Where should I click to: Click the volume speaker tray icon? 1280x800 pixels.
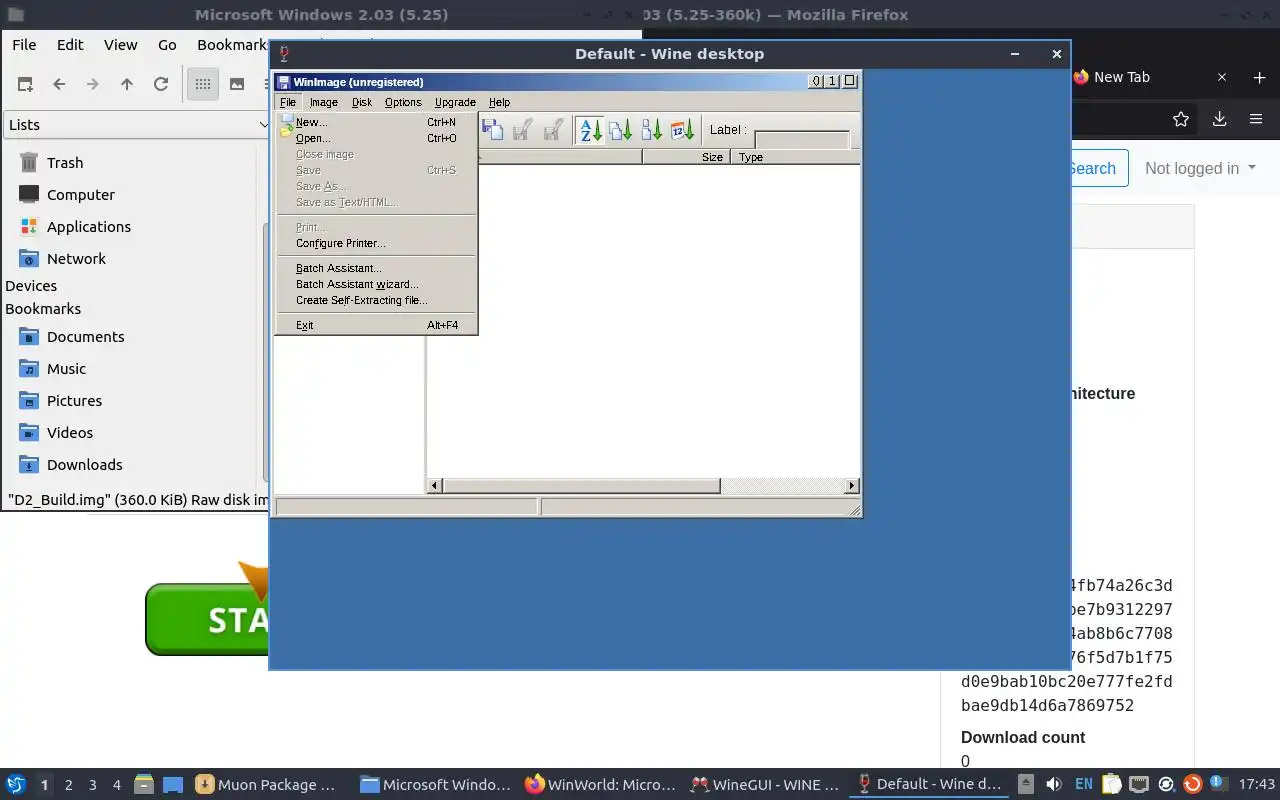click(1053, 784)
